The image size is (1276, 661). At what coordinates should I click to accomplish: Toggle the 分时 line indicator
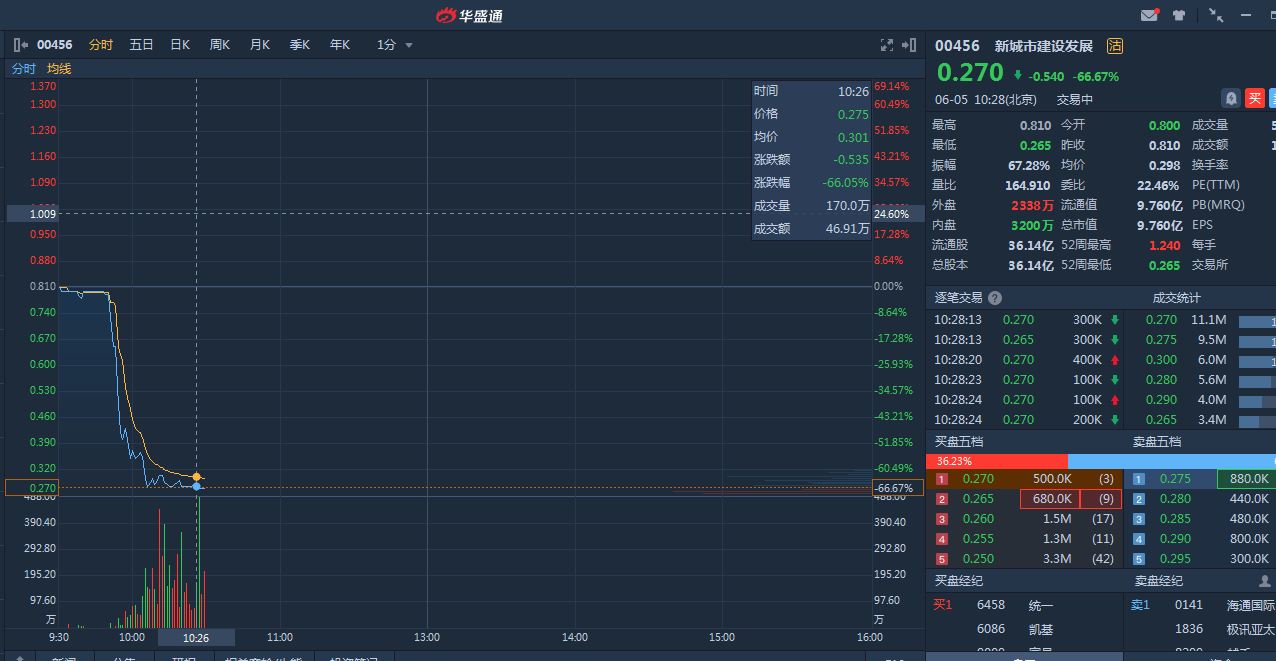pos(24,69)
